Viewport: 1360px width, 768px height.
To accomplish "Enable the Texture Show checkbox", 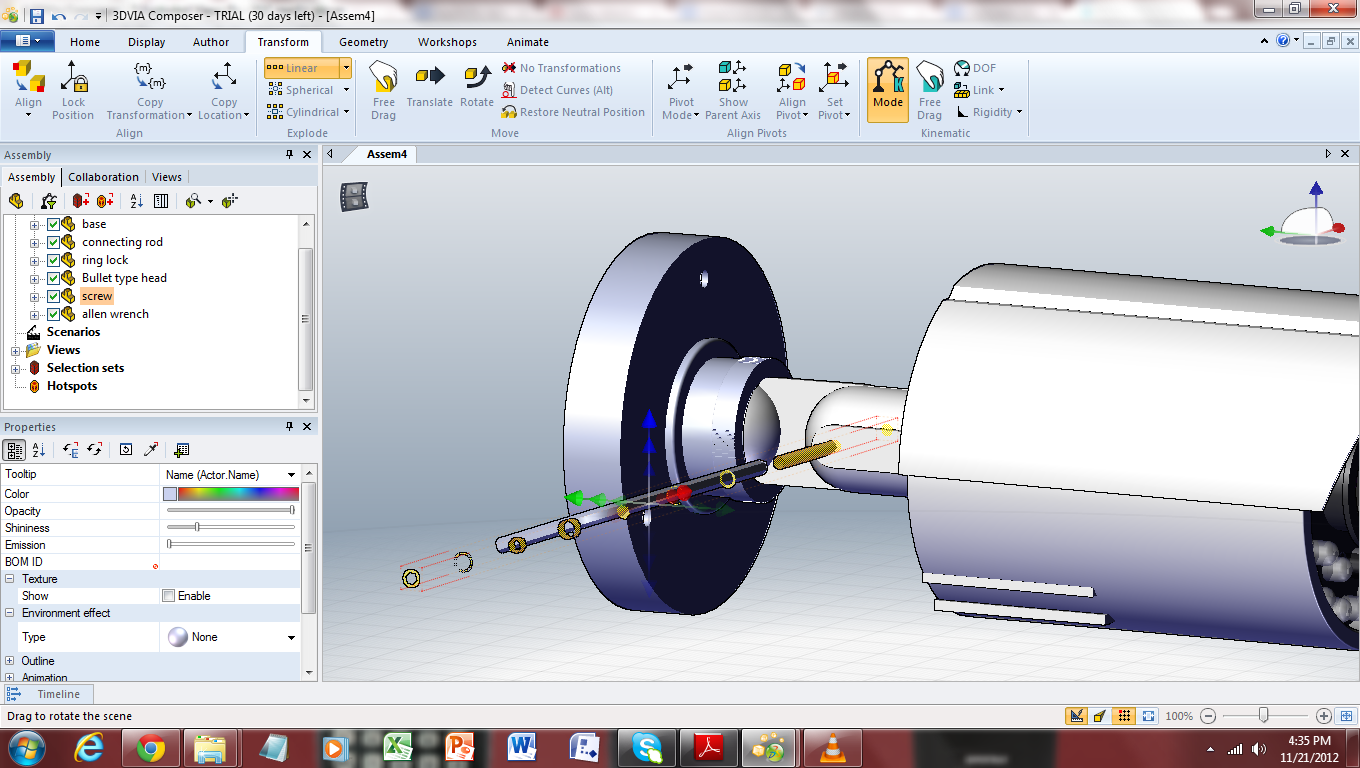I will click(x=168, y=596).
